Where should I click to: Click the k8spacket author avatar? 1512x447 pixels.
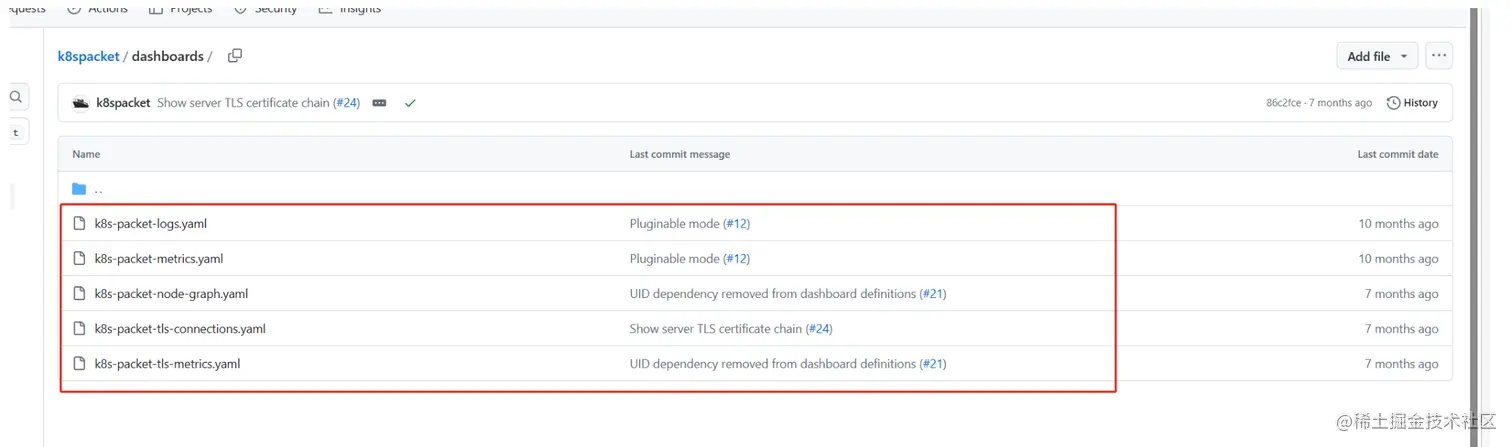[x=81, y=103]
